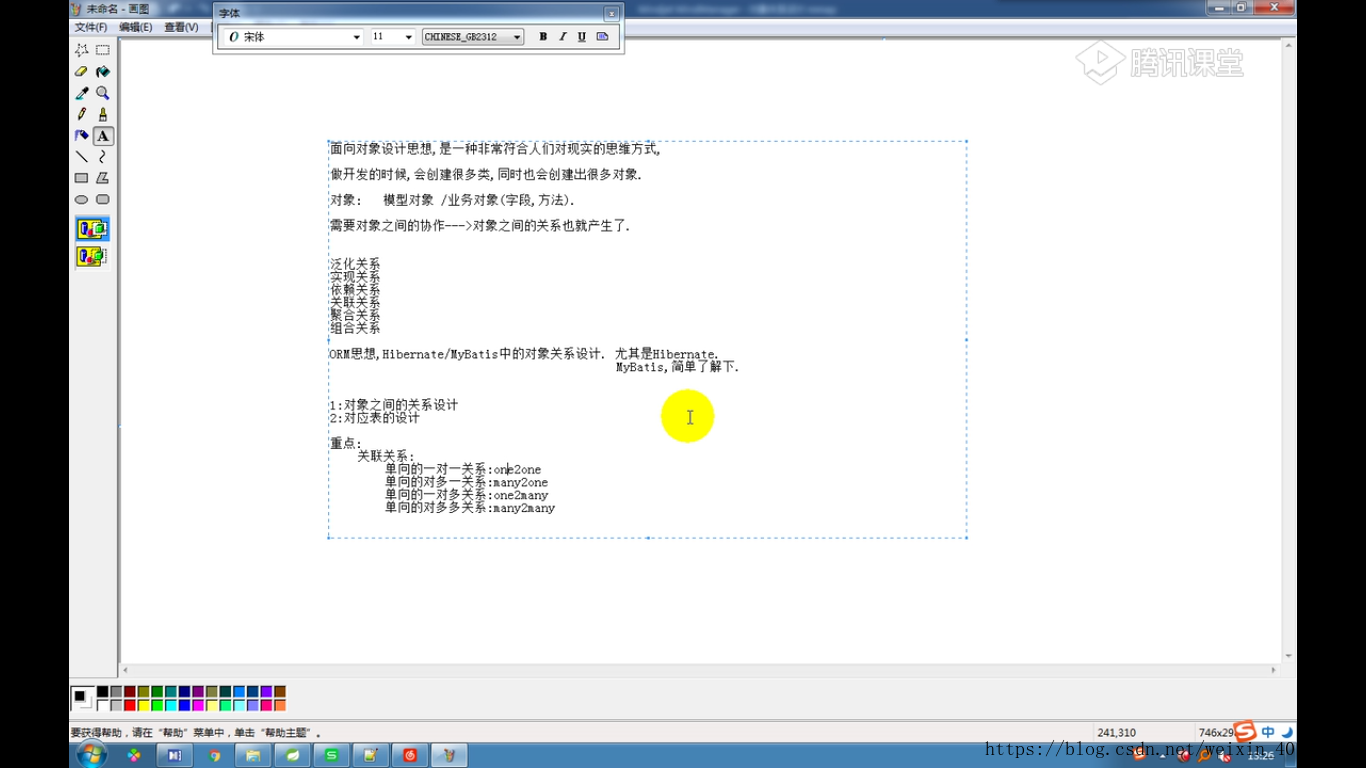
Task: Select the Brush tool
Action: click(x=103, y=114)
